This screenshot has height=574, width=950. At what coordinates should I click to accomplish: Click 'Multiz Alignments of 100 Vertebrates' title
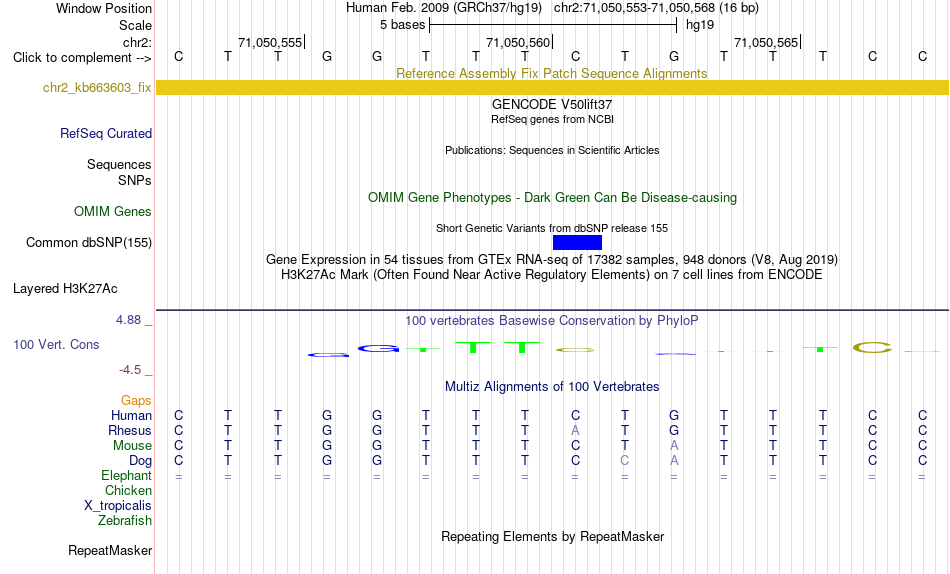tap(552, 386)
